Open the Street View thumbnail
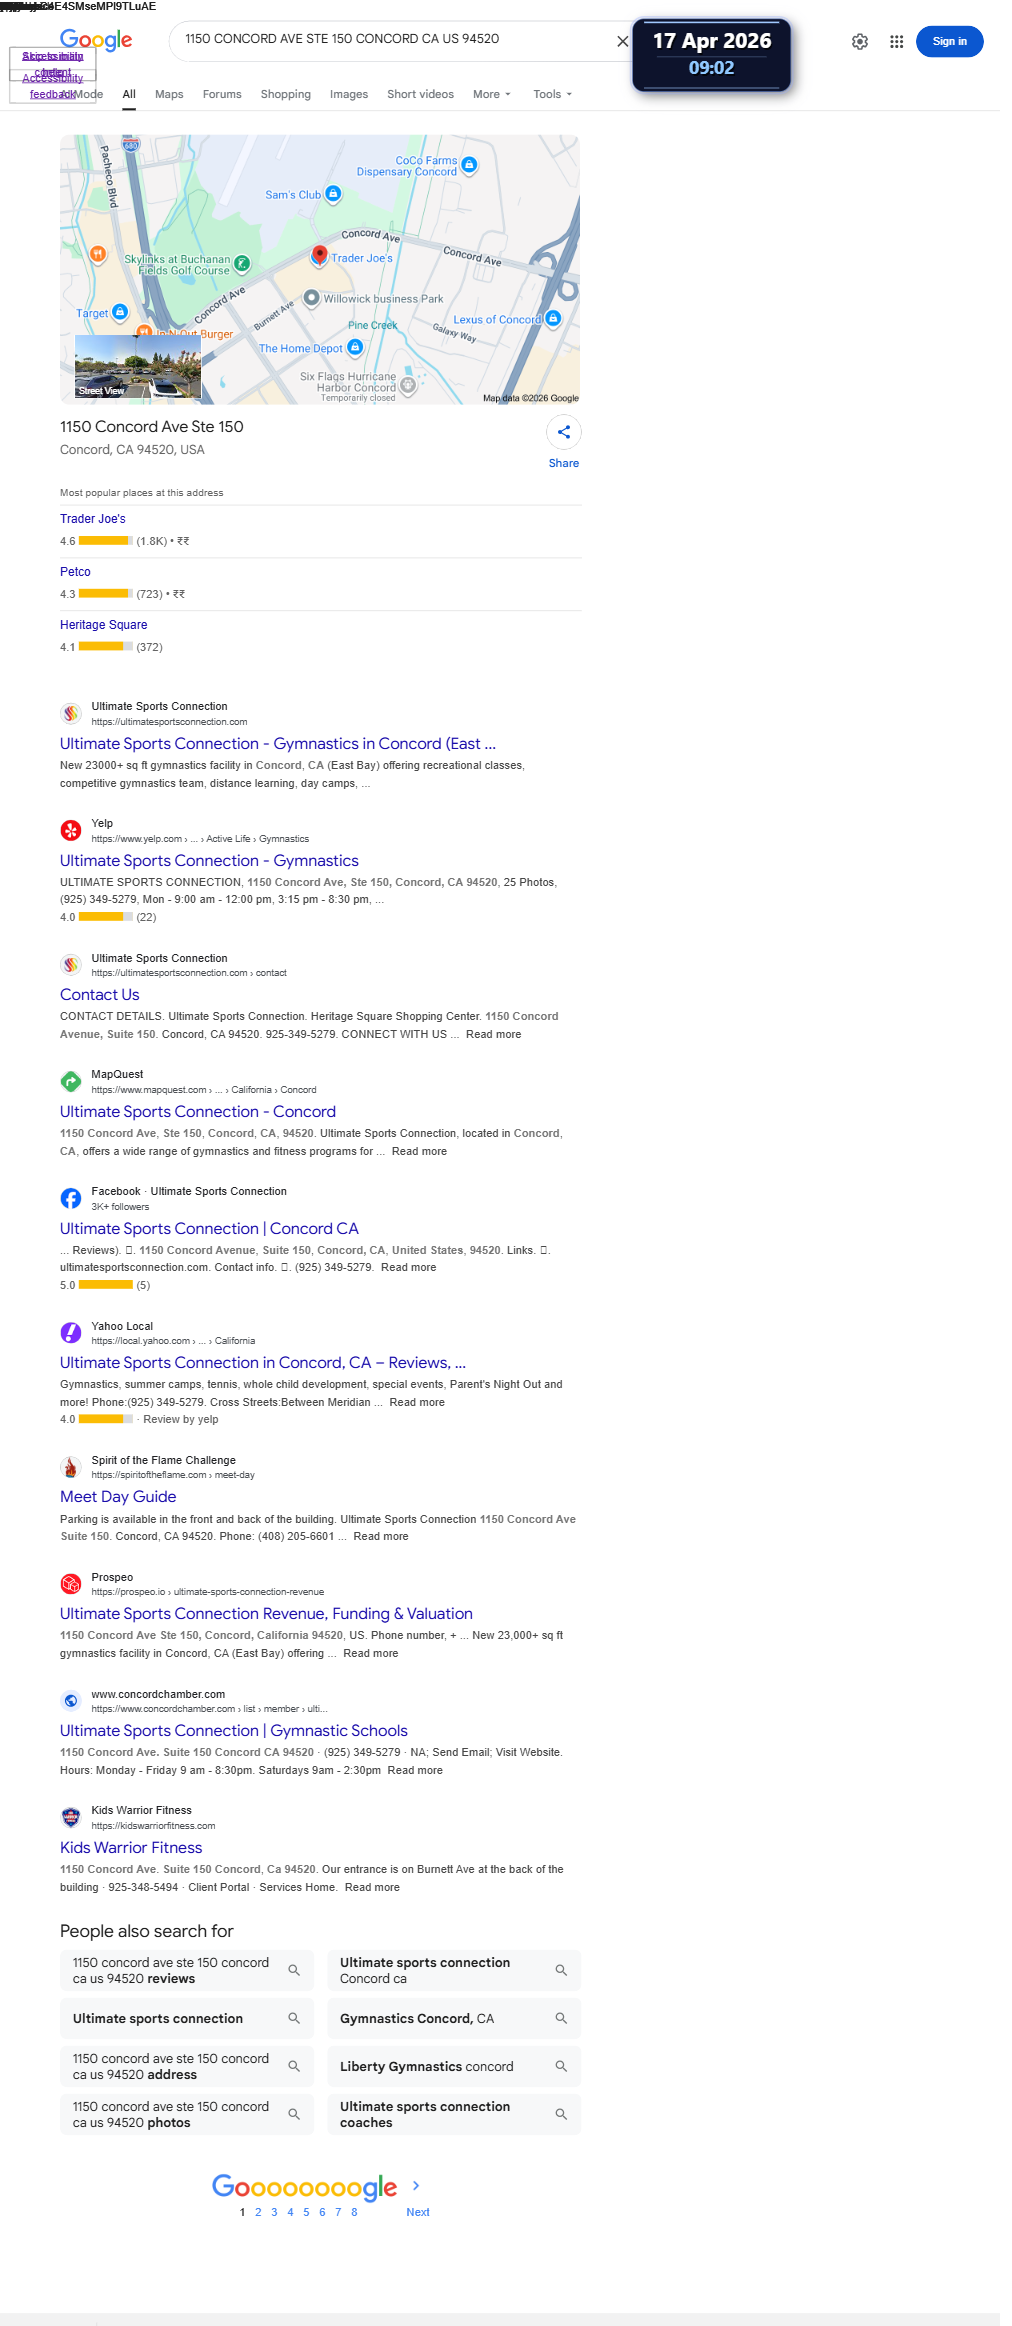The image size is (1012, 2326). [138, 367]
